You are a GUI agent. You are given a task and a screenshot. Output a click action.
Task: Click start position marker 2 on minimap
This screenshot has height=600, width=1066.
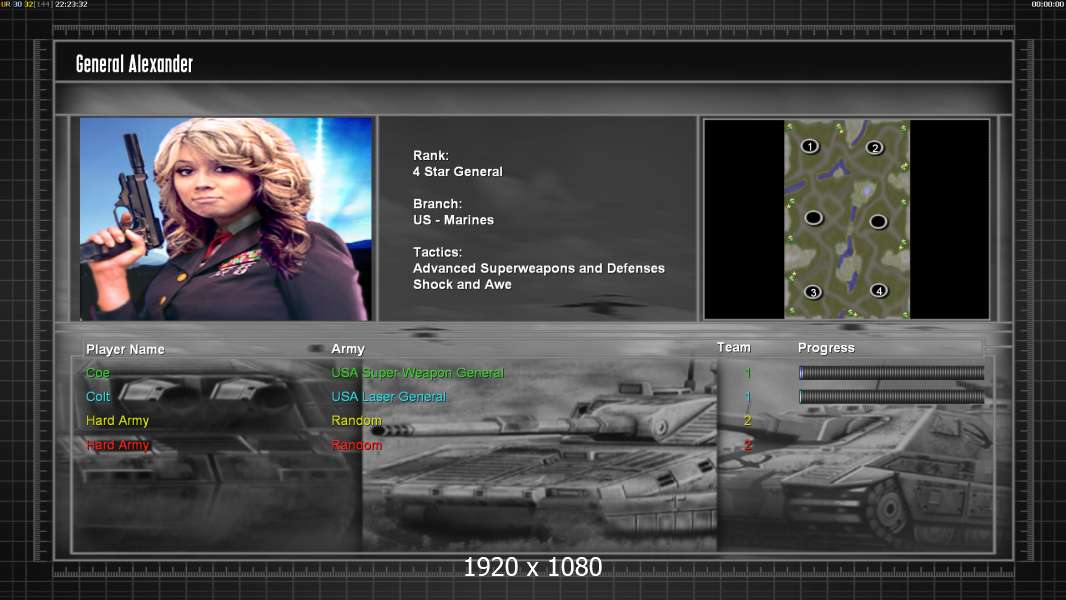(x=874, y=147)
